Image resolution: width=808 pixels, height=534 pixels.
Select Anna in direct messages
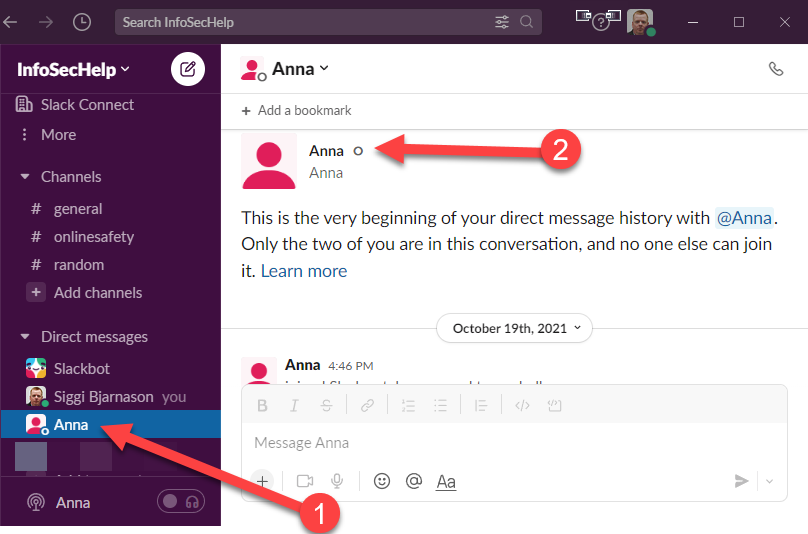[x=111, y=424]
